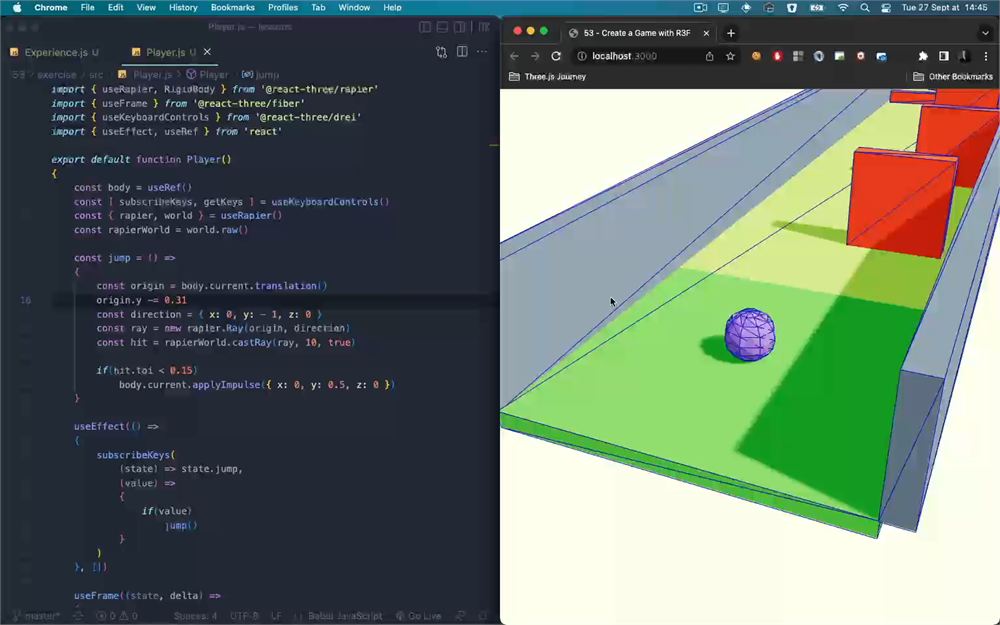Viewport: 1000px width, 625px height.
Task: Click the red shield extension icon
Action: (777, 56)
